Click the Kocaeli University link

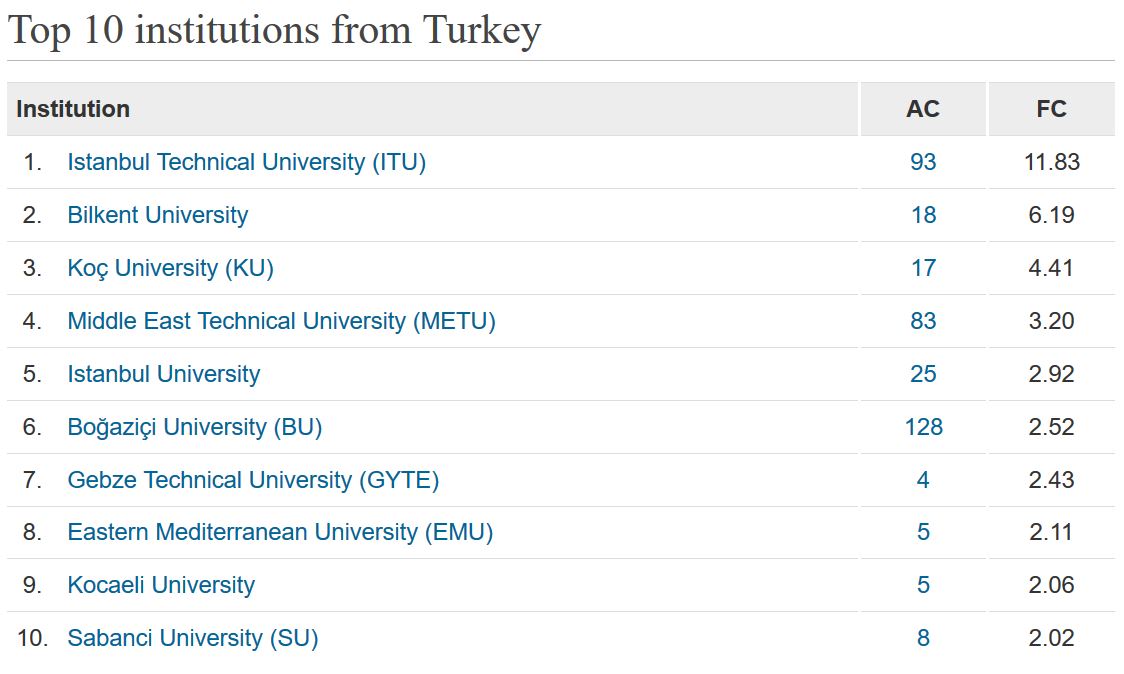[161, 585]
